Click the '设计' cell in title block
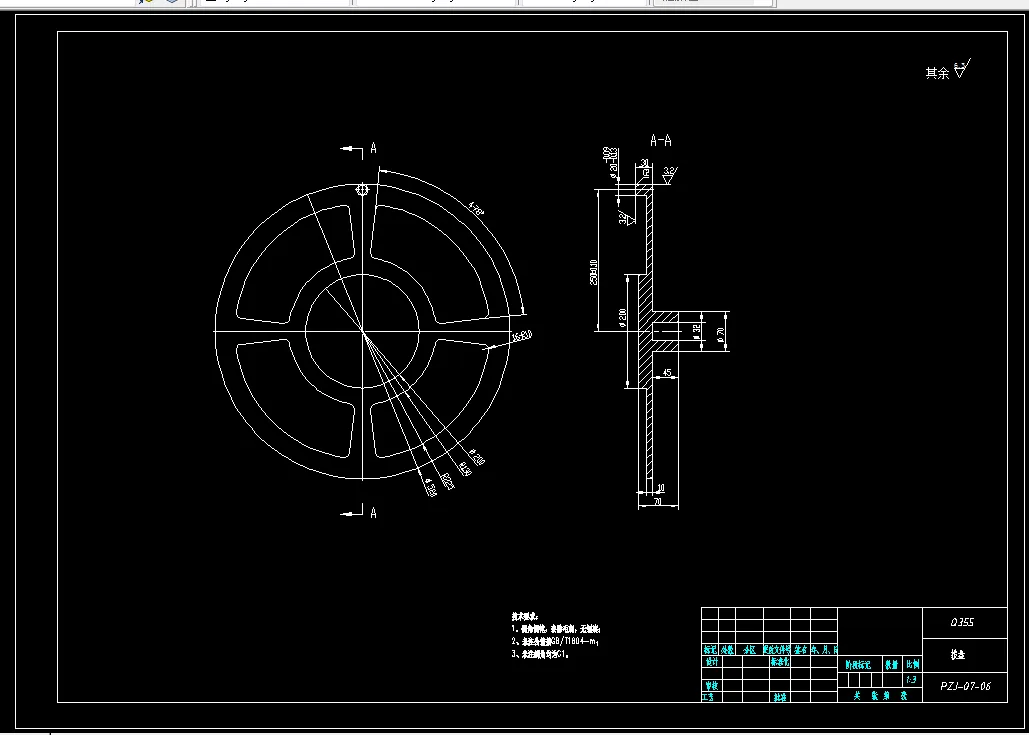This screenshot has width=1029, height=735. (x=711, y=662)
